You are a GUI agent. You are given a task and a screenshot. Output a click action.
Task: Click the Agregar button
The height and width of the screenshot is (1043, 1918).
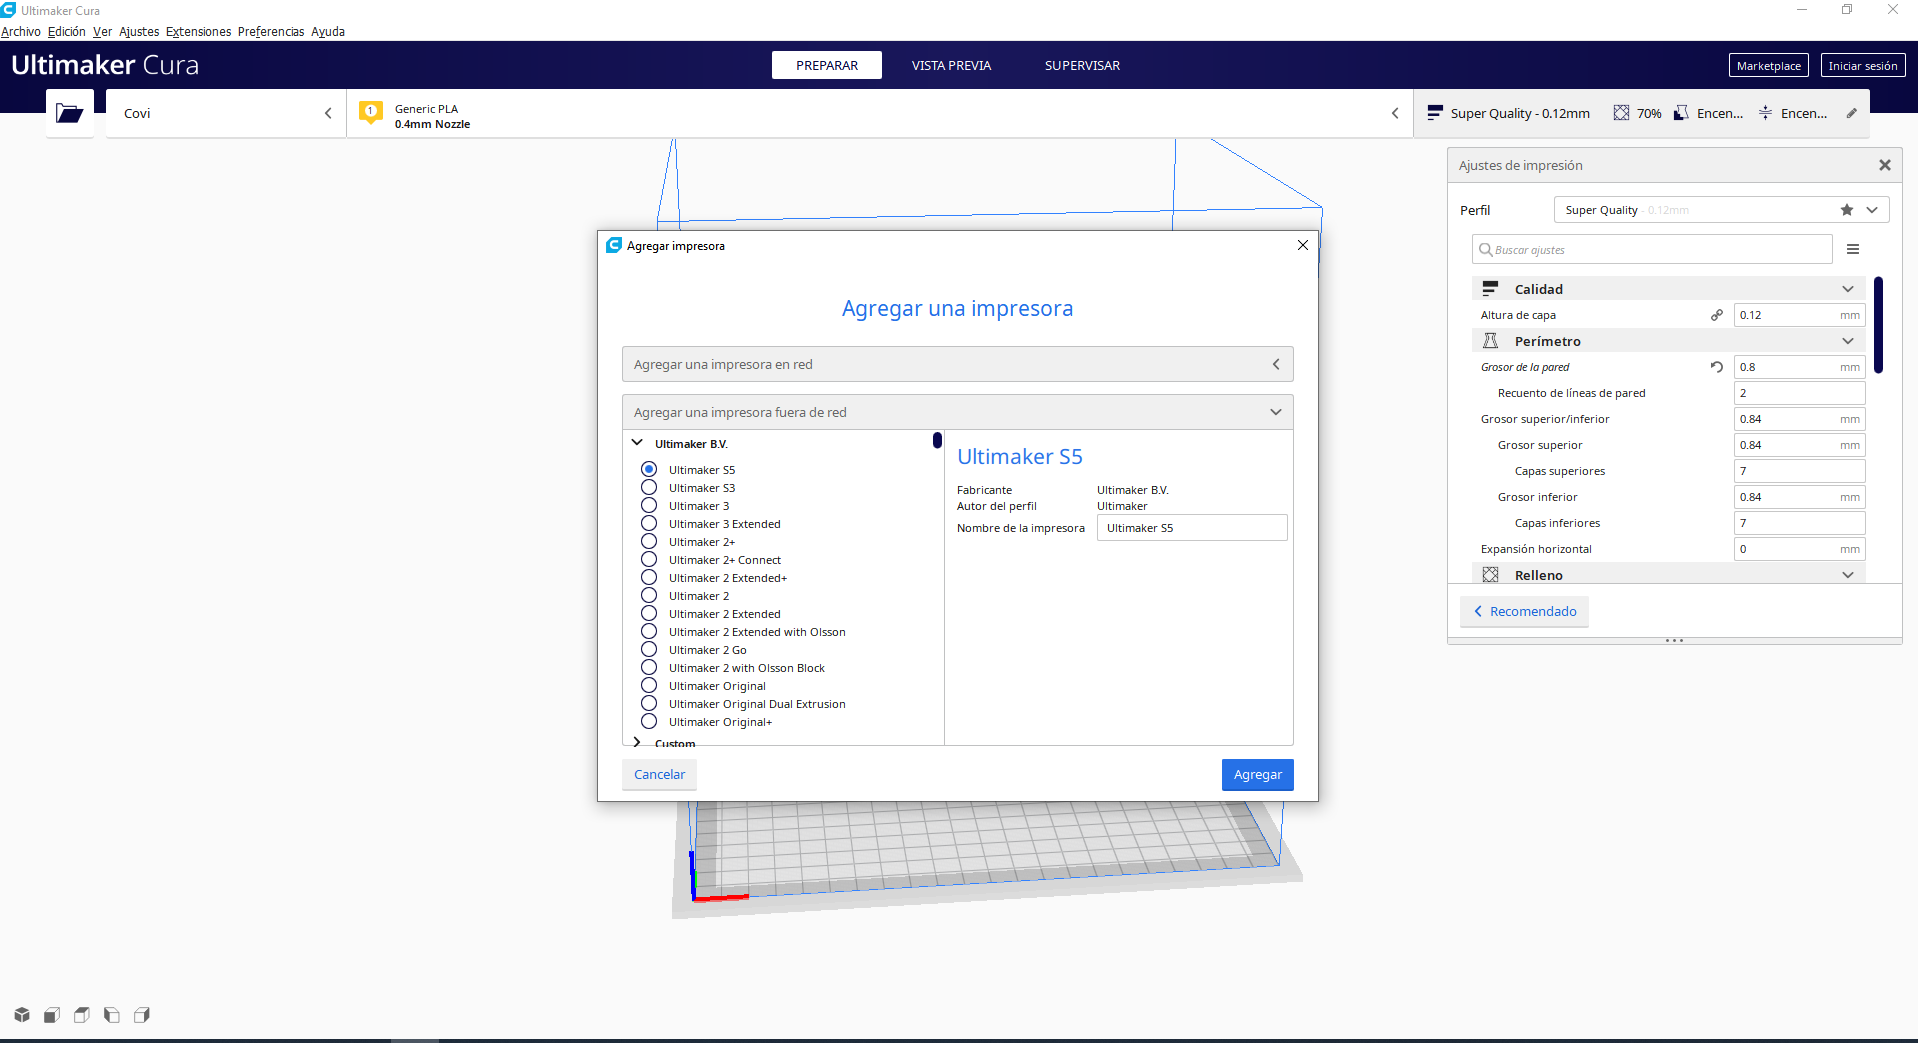1257,775
